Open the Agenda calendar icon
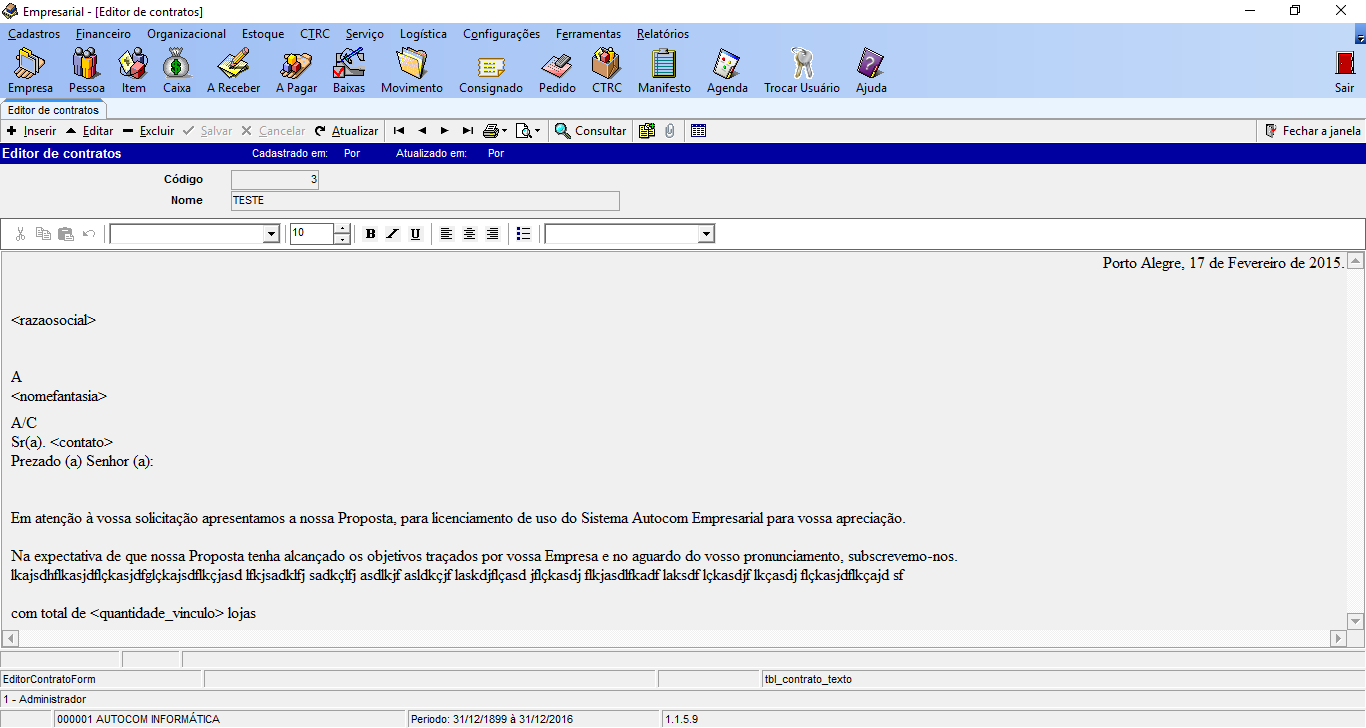 pos(727,70)
